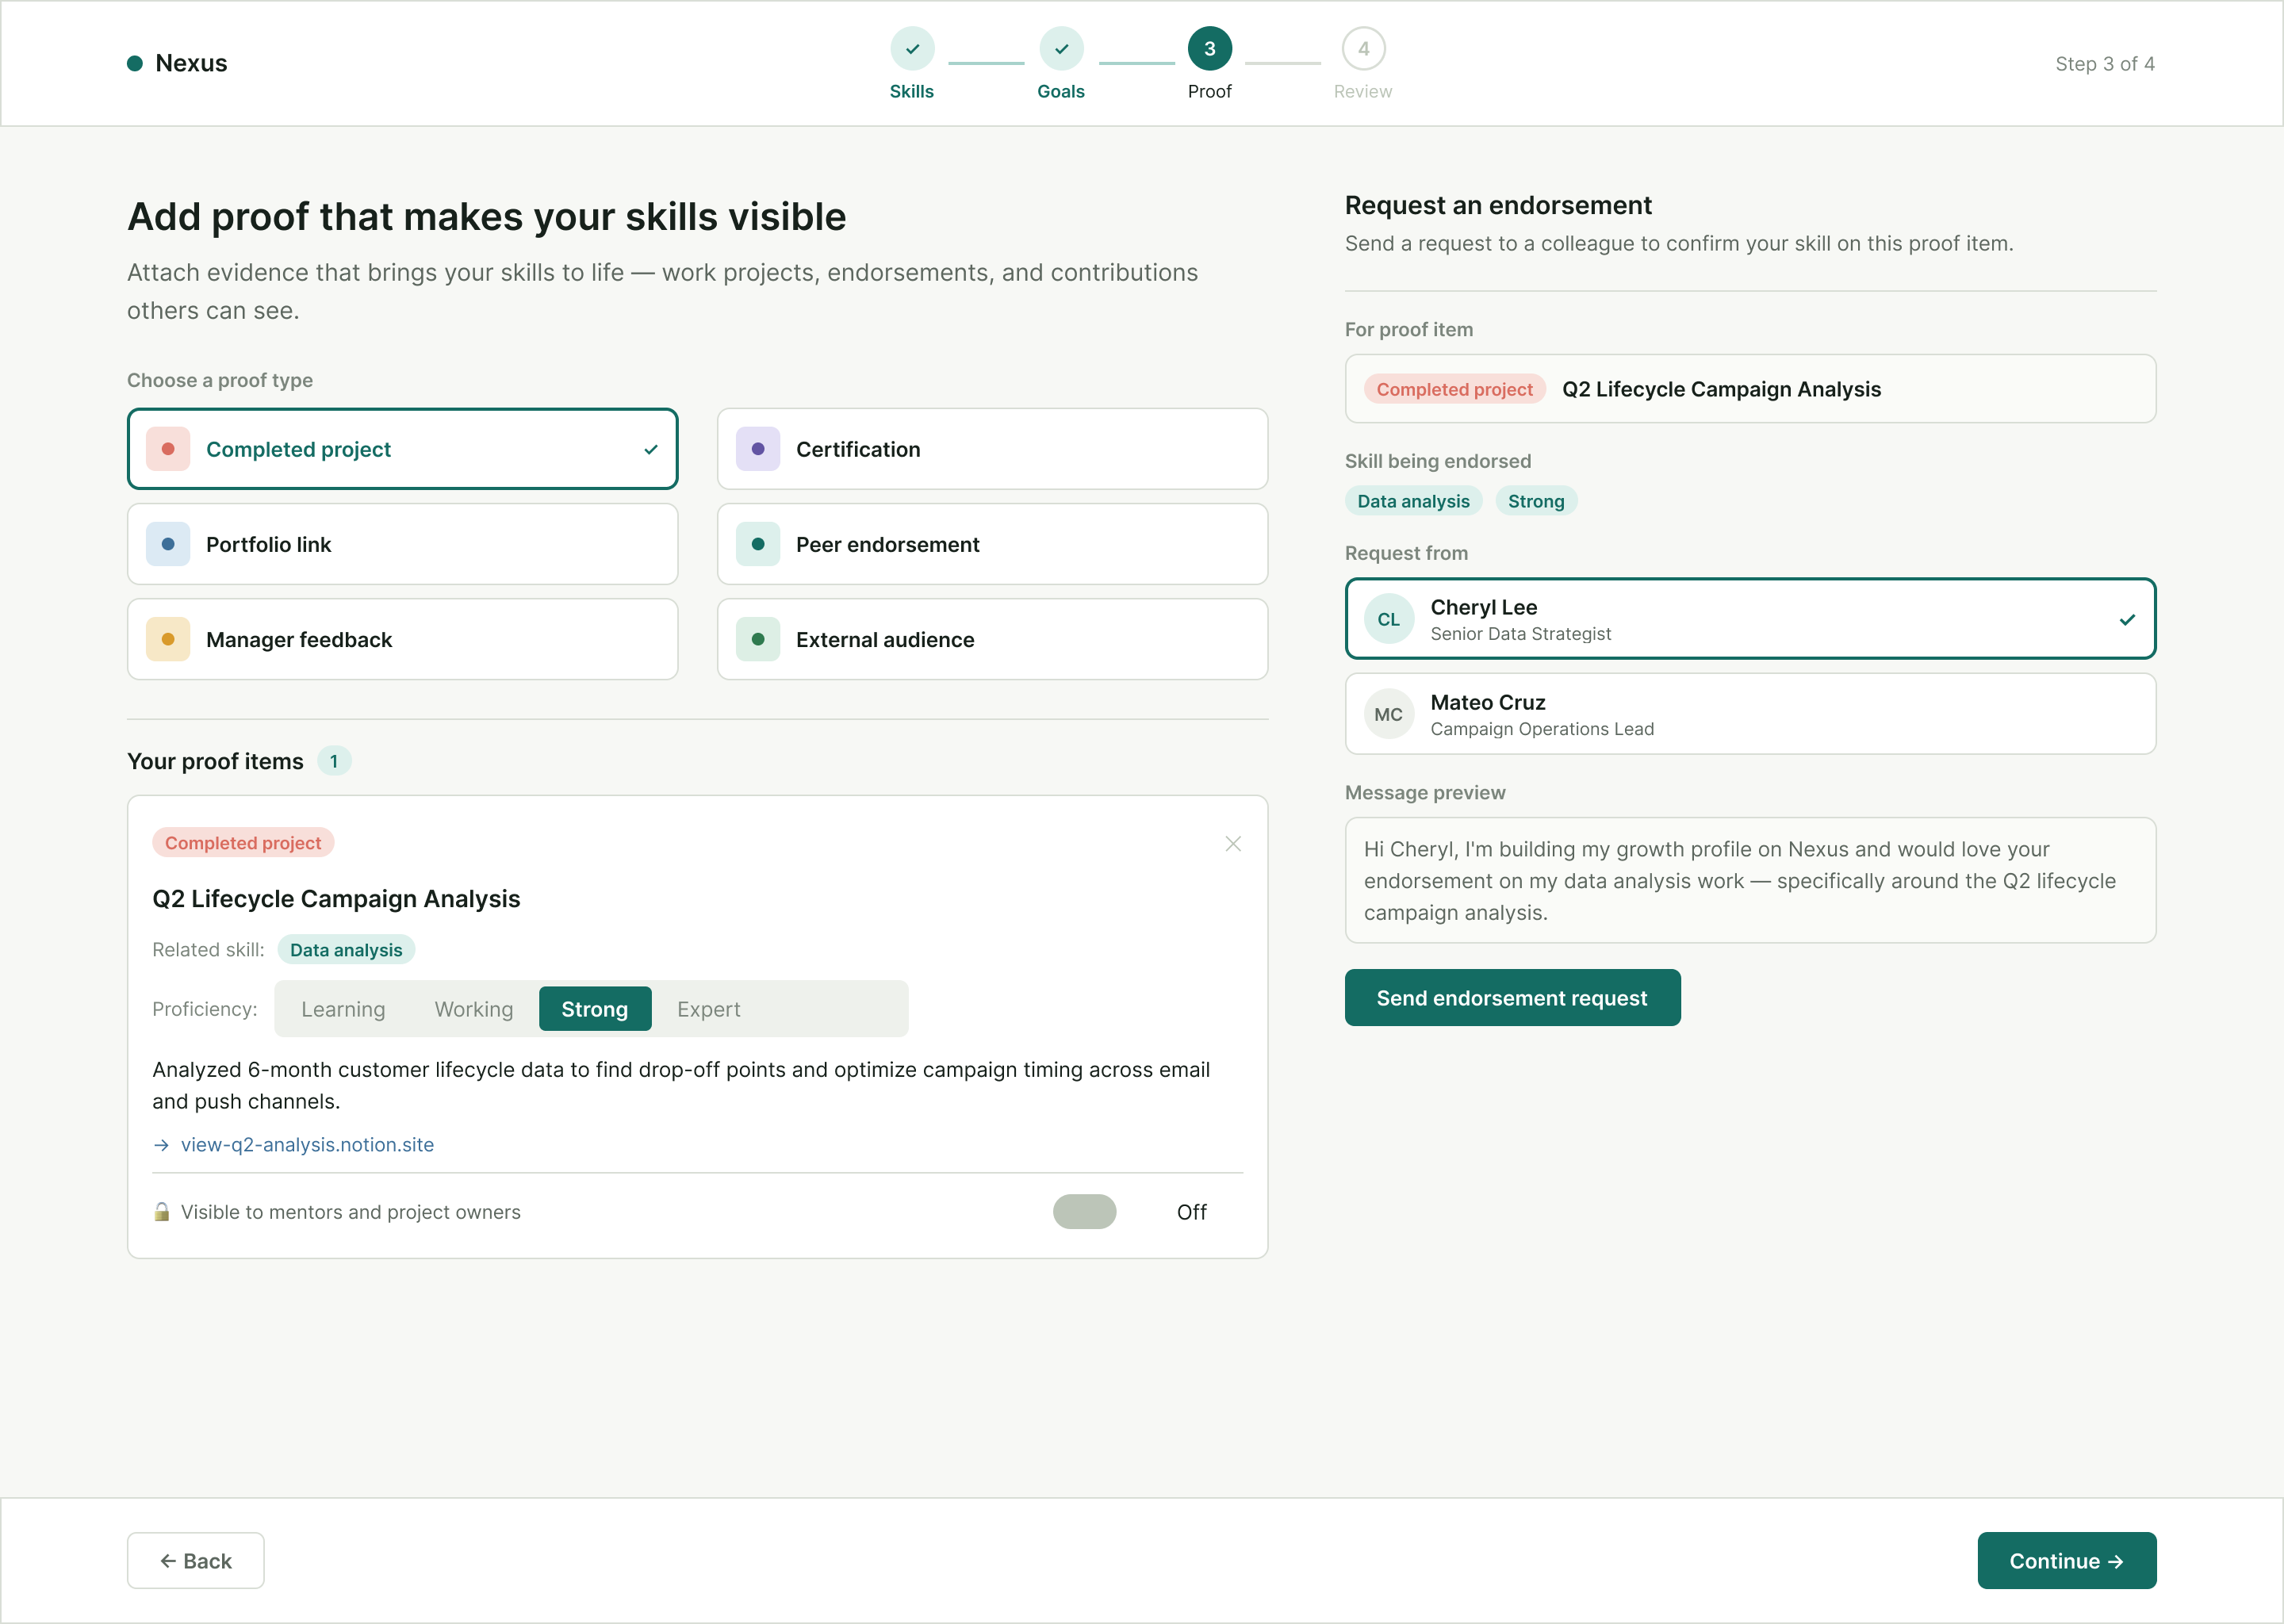This screenshot has height=1624, width=2284.
Task: Open the view-q2-analysis.notion.site link
Action: pos(307,1144)
